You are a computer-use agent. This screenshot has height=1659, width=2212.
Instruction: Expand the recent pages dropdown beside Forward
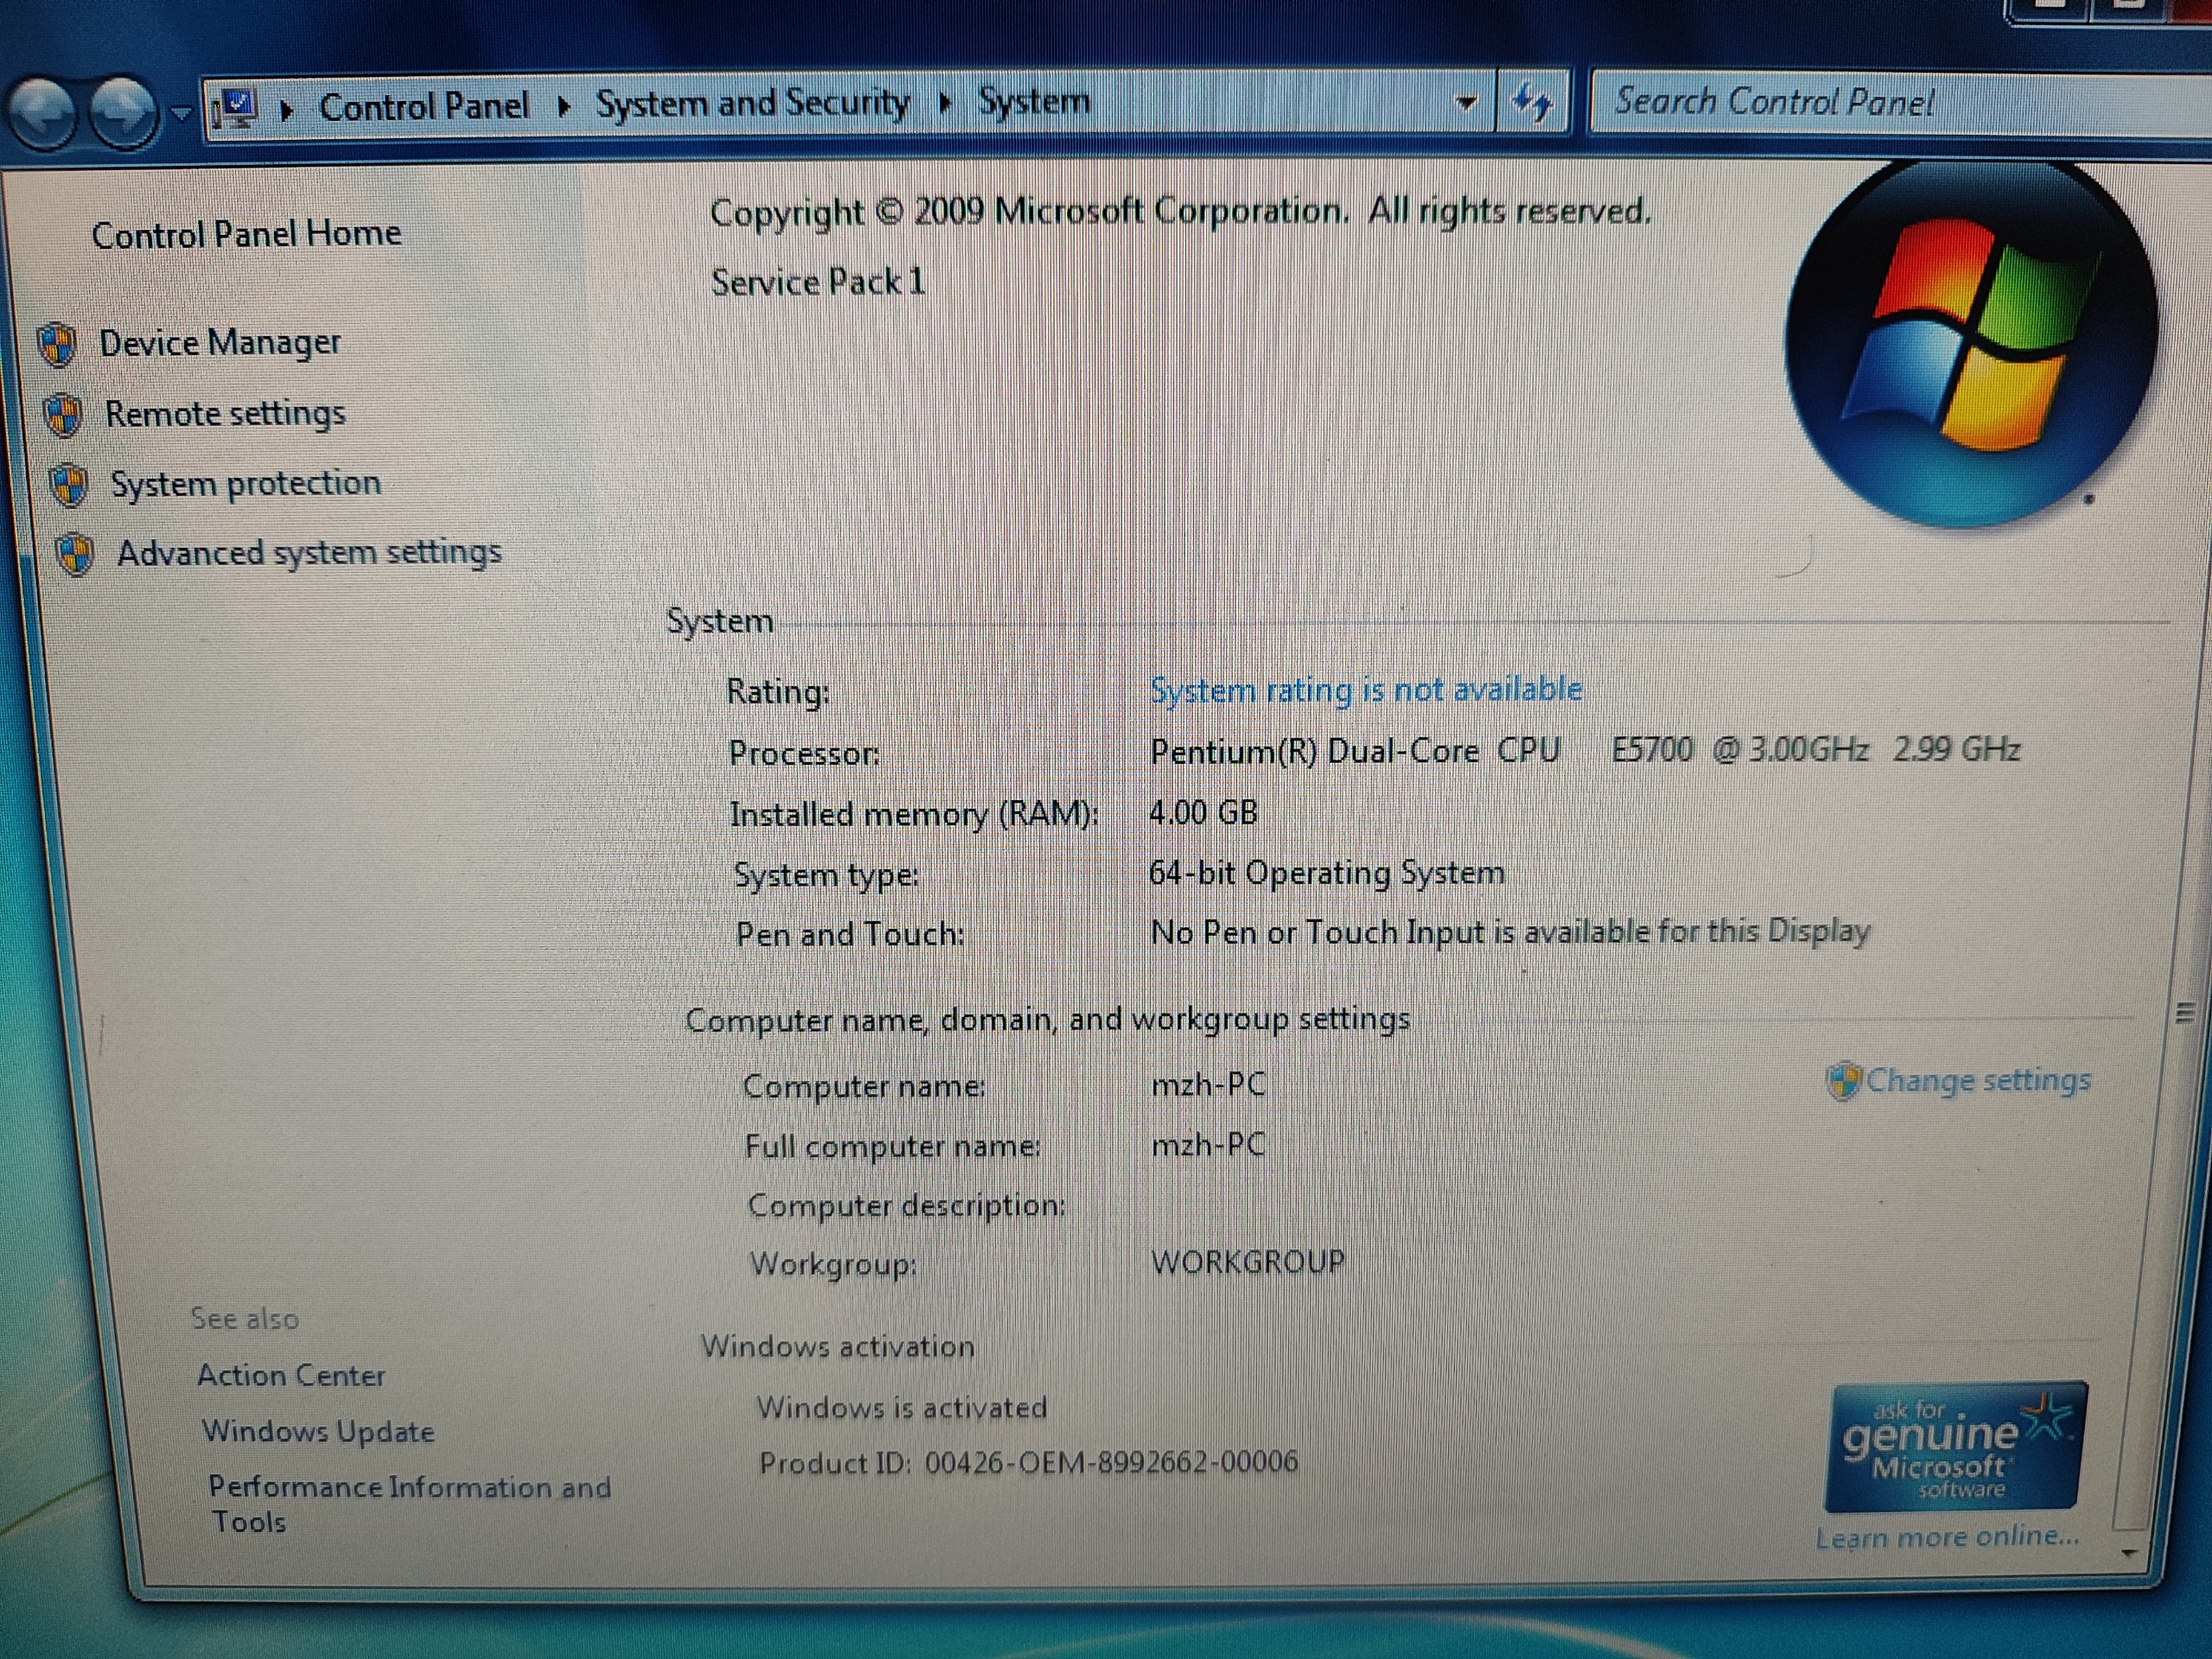pos(181,113)
